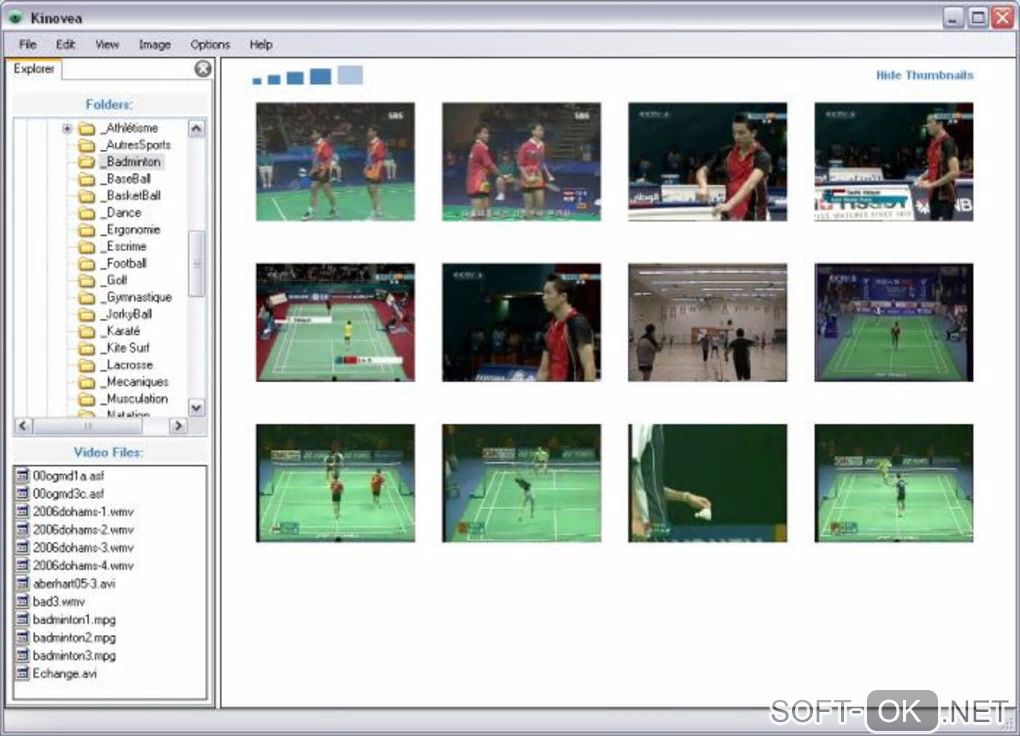Click the folder tree horizontal scrollbar thumb
The height and width of the screenshot is (736, 1020).
tap(87, 426)
